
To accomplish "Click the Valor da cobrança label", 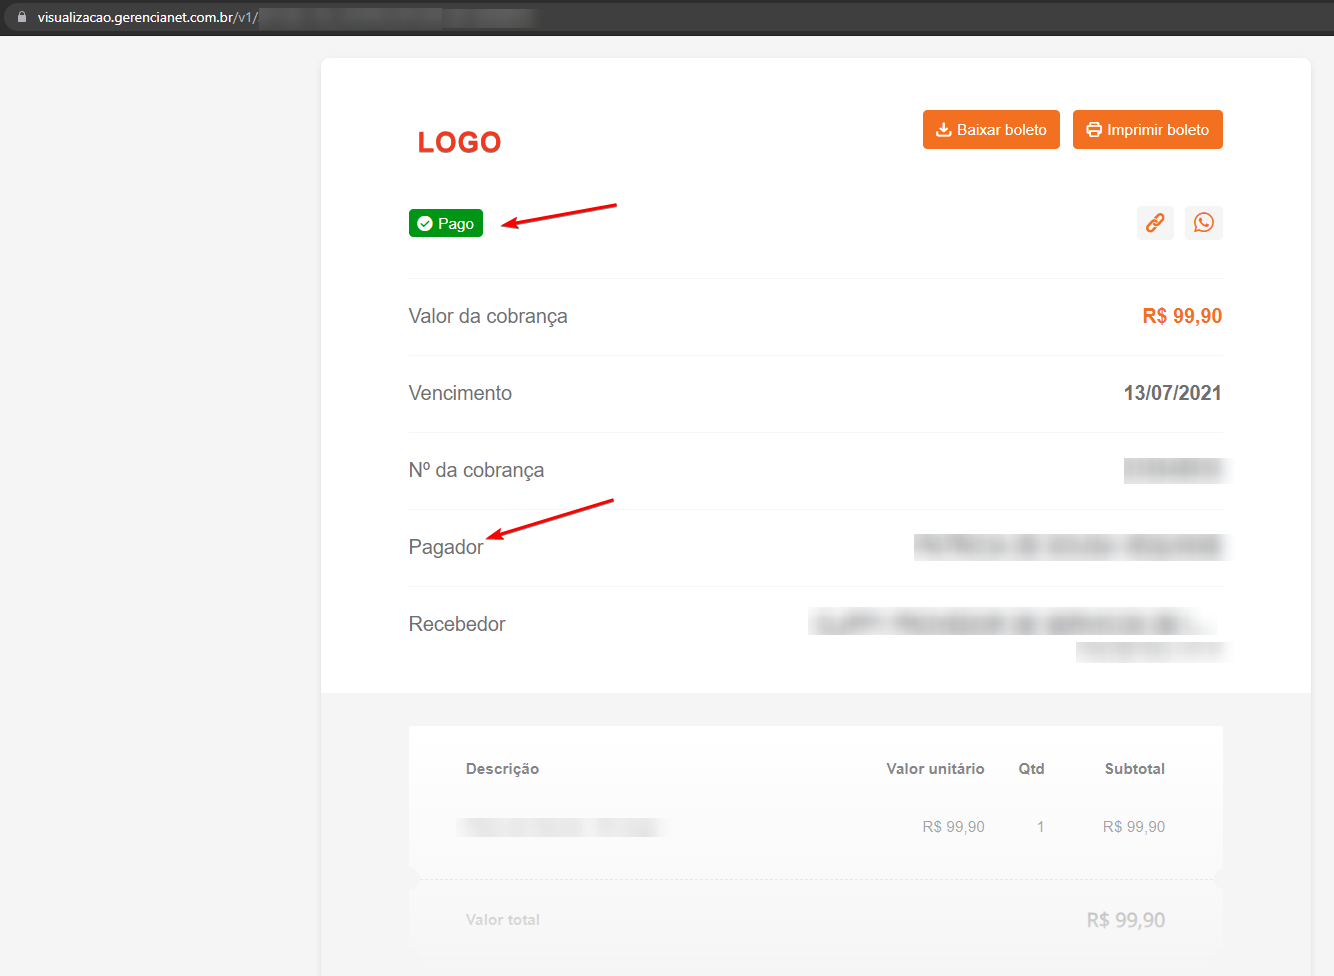I will tap(488, 316).
